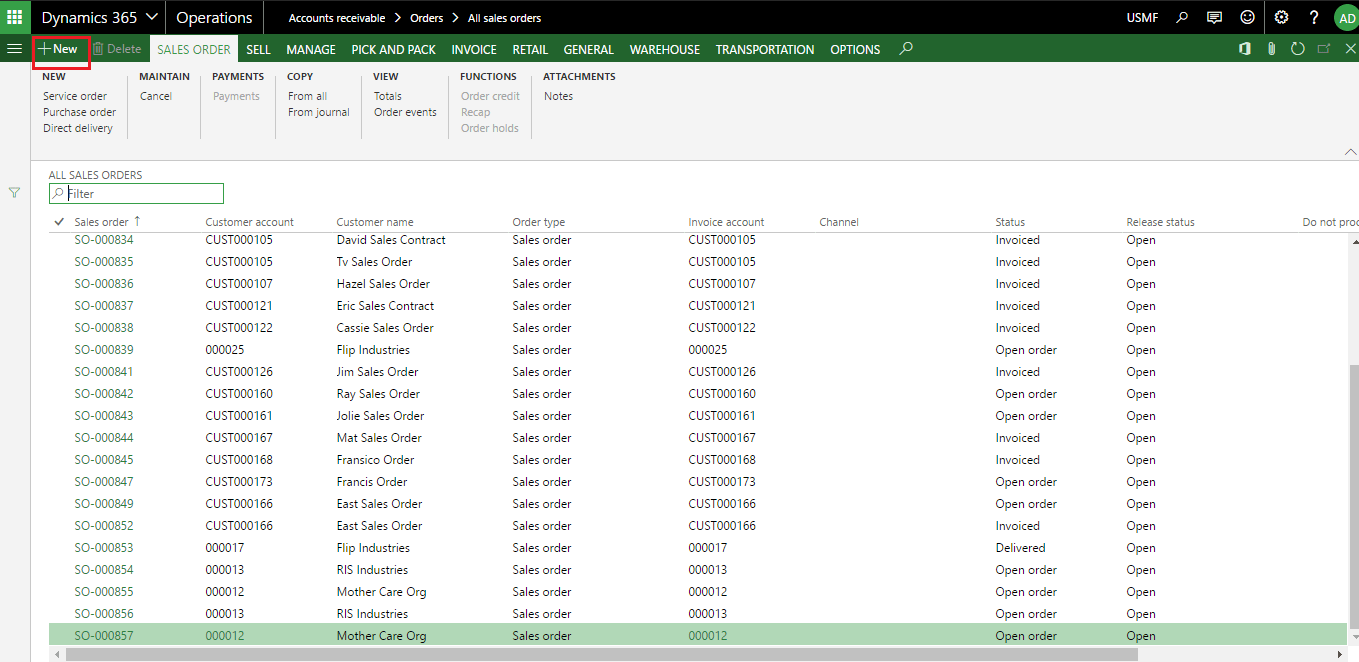Open the Office icon in the action pane
The height and width of the screenshot is (662, 1359).
click(1244, 48)
